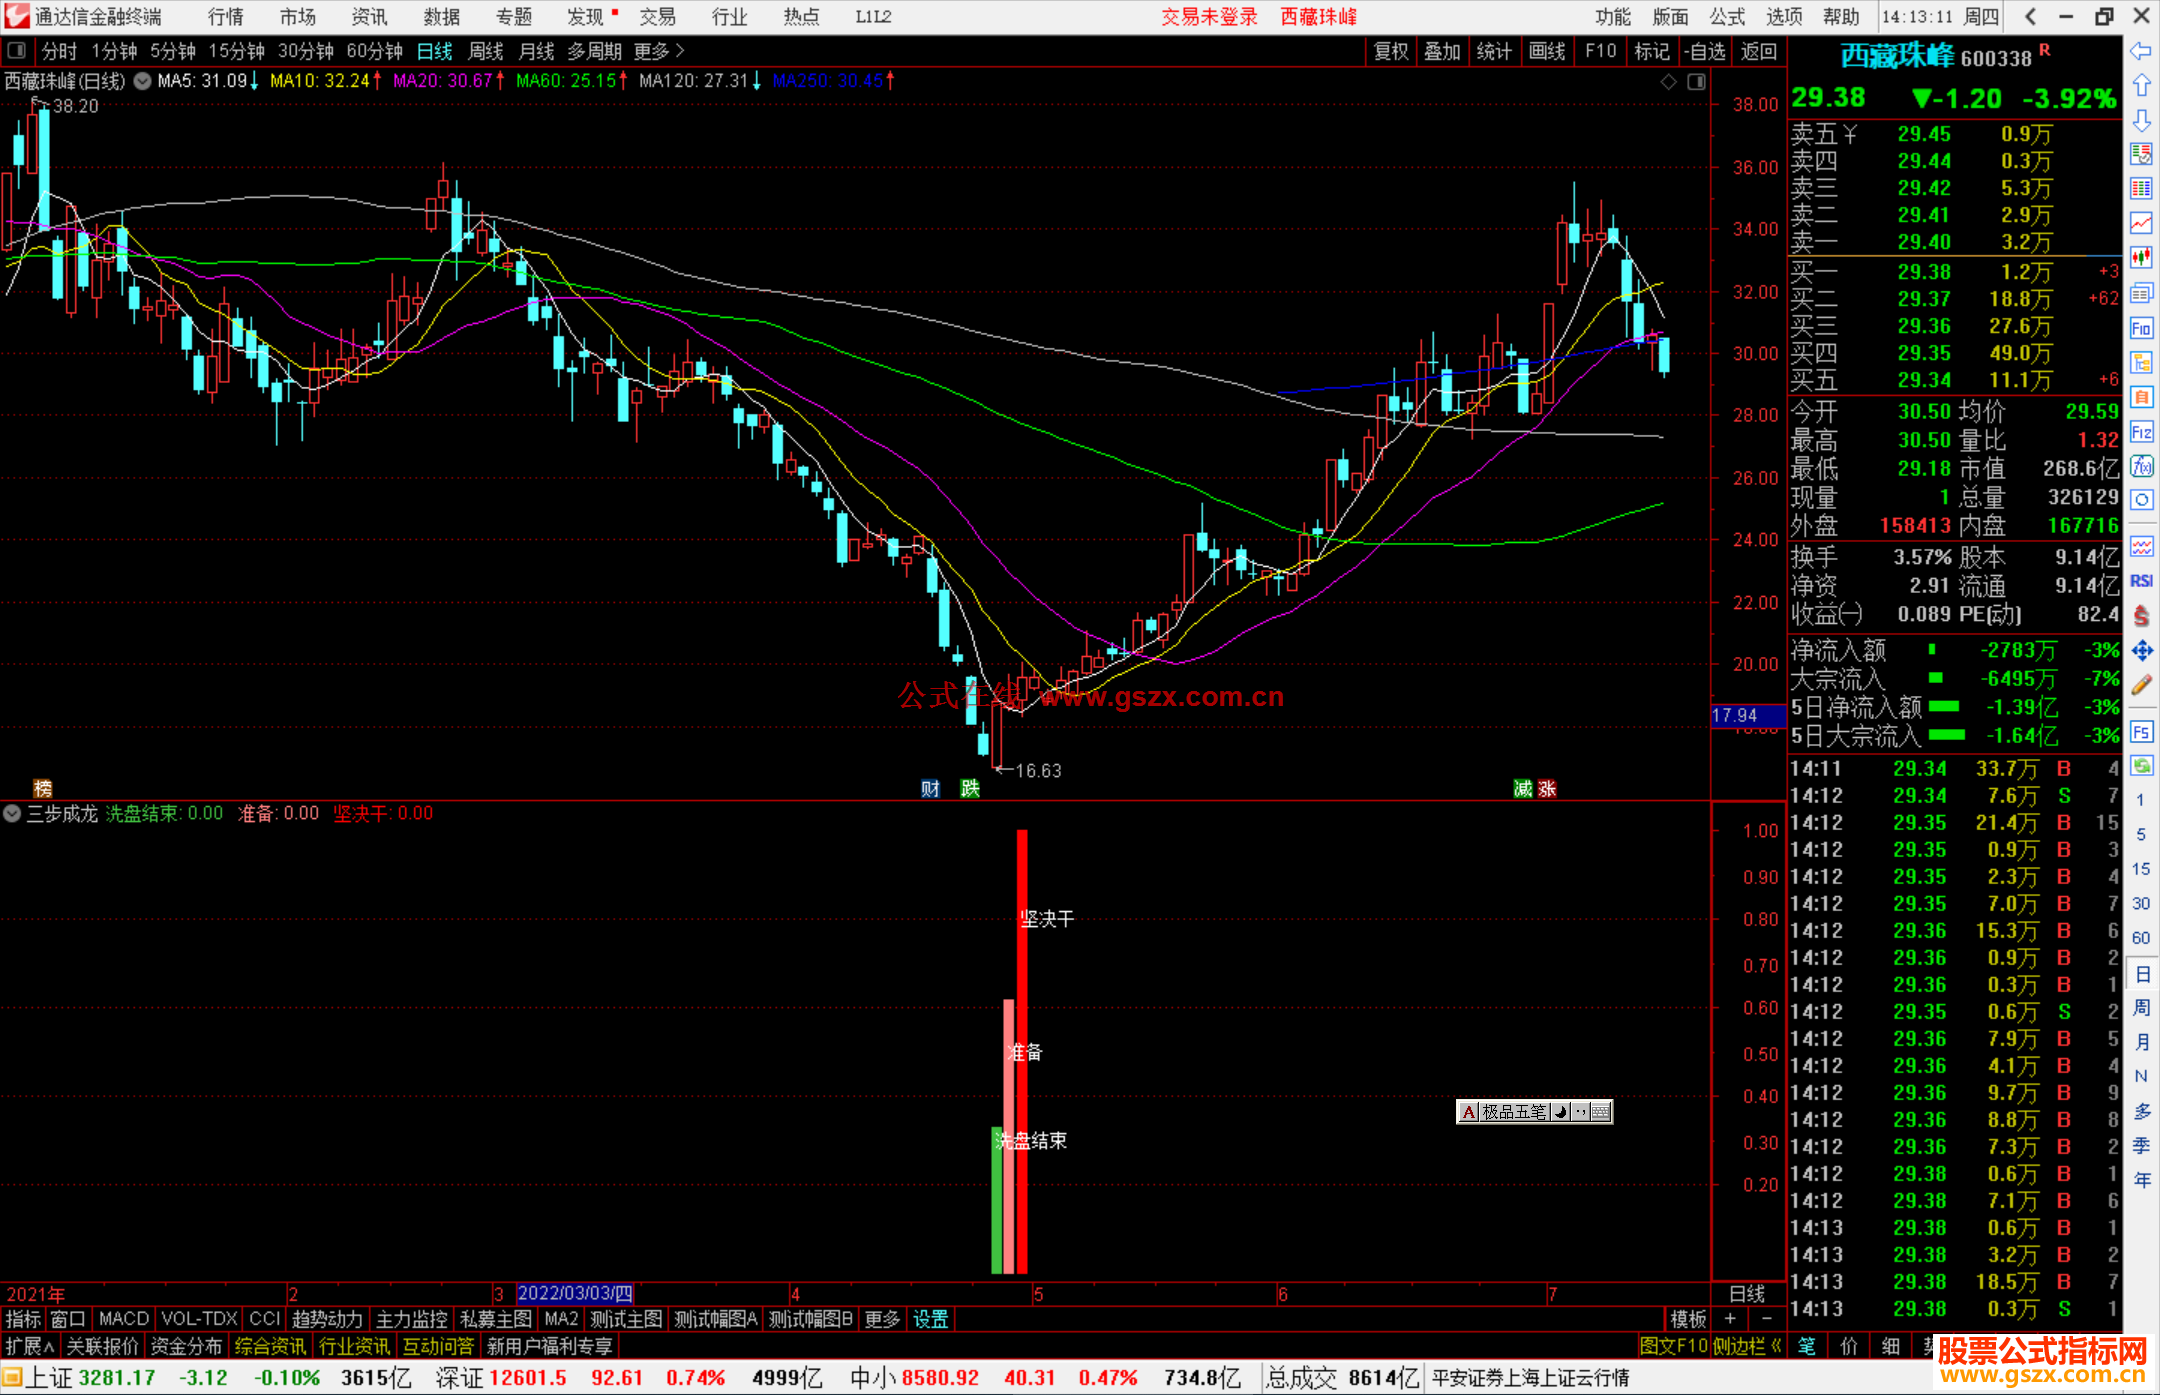2160x1395 pixels.
Task: Switch to 60-minute period in right sidebar
Action: point(2140,938)
